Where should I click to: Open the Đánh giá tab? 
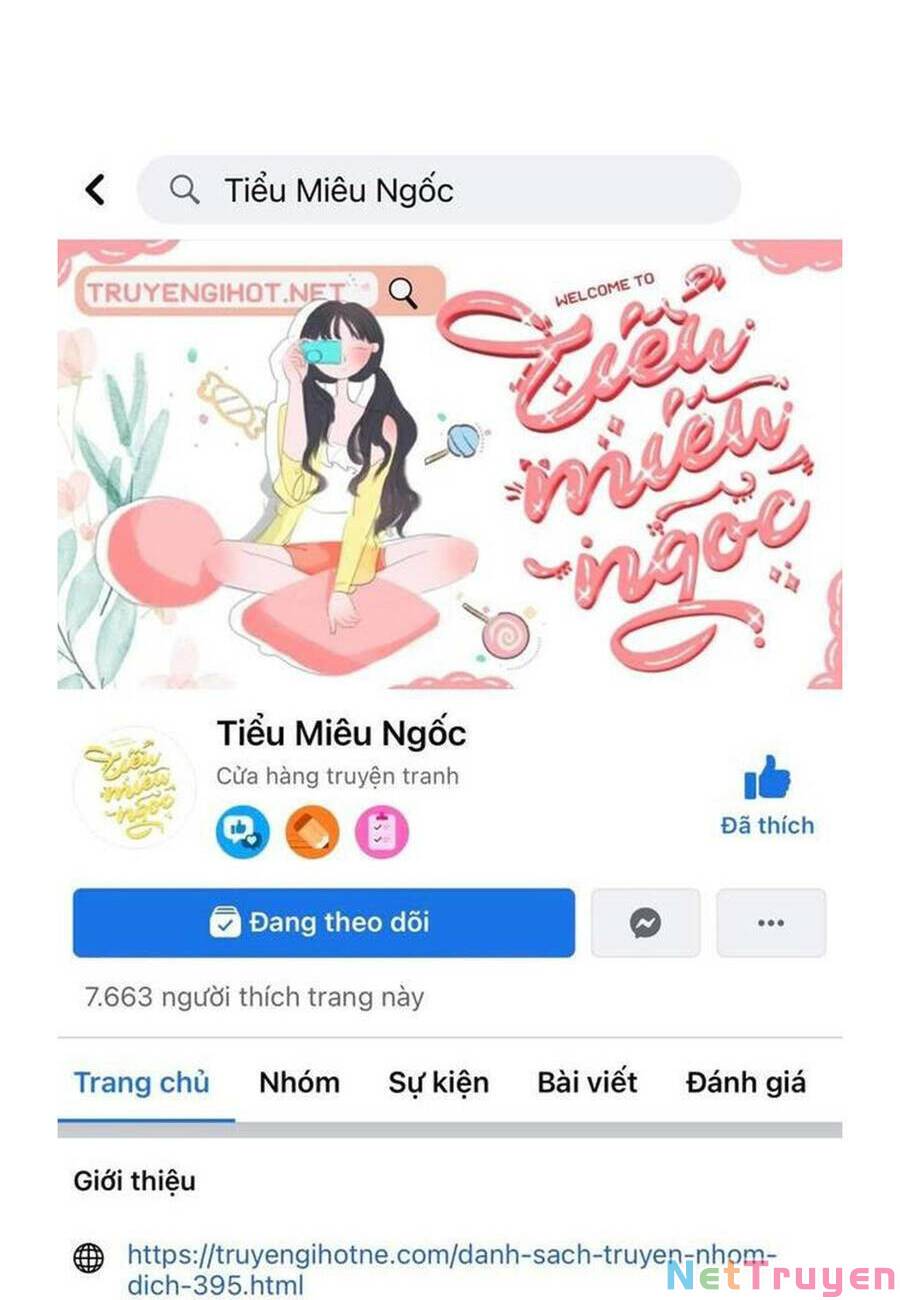pyautogui.click(x=746, y=1083)
